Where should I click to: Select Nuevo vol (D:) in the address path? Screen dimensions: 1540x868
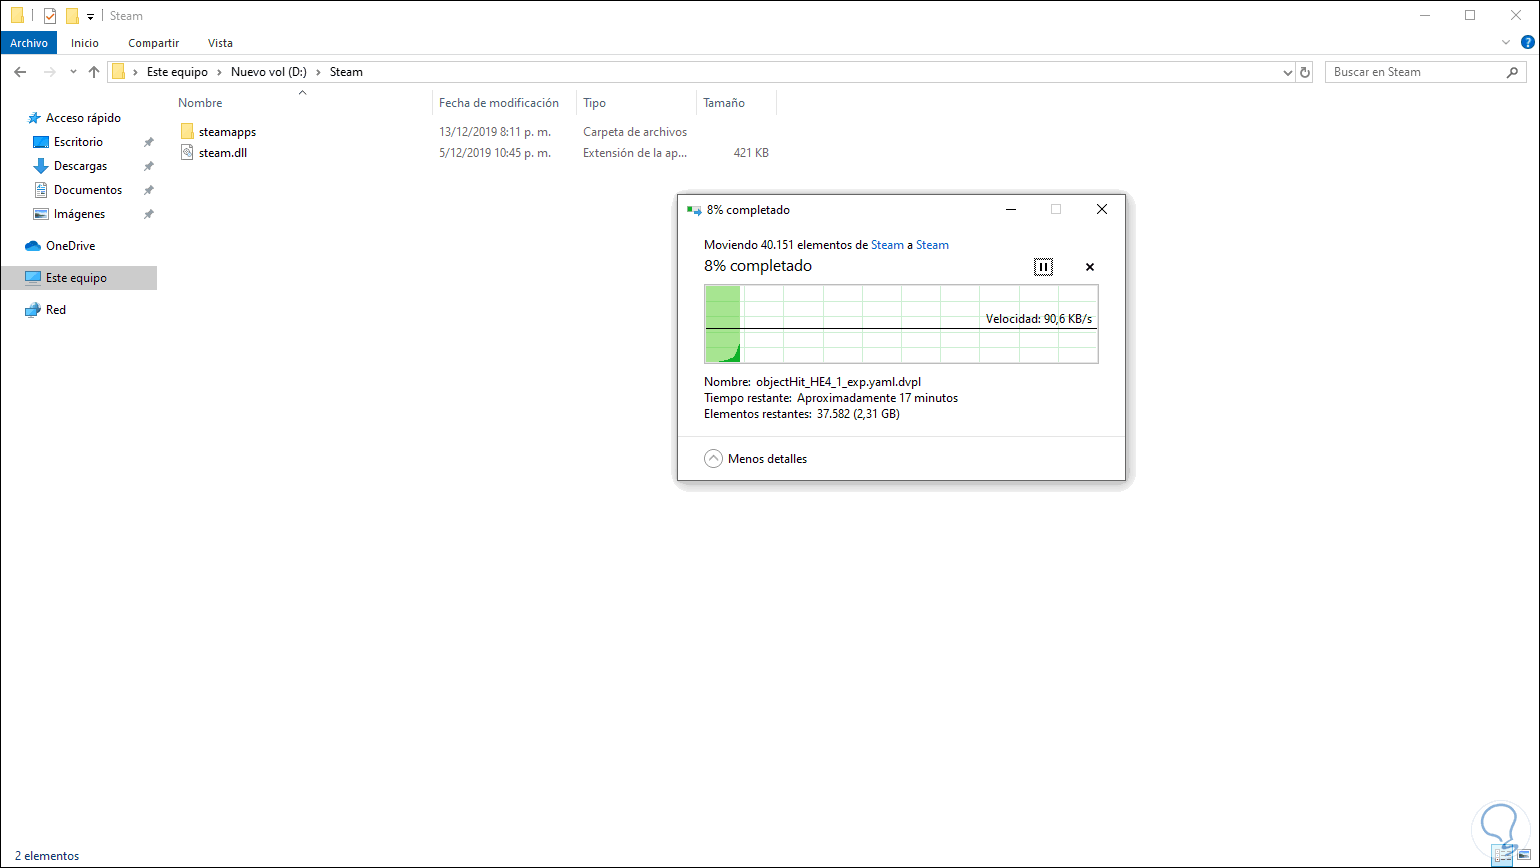click(269, 72)
